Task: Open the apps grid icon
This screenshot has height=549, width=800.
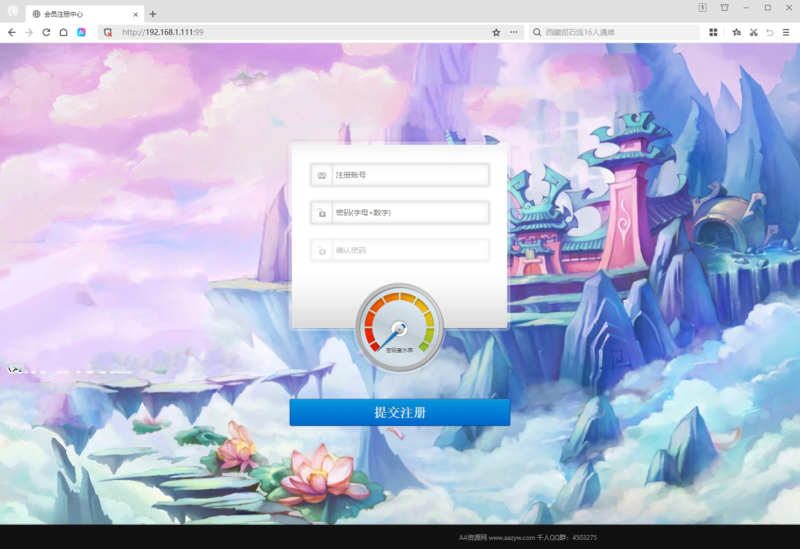Action: [x=713, y=32]
